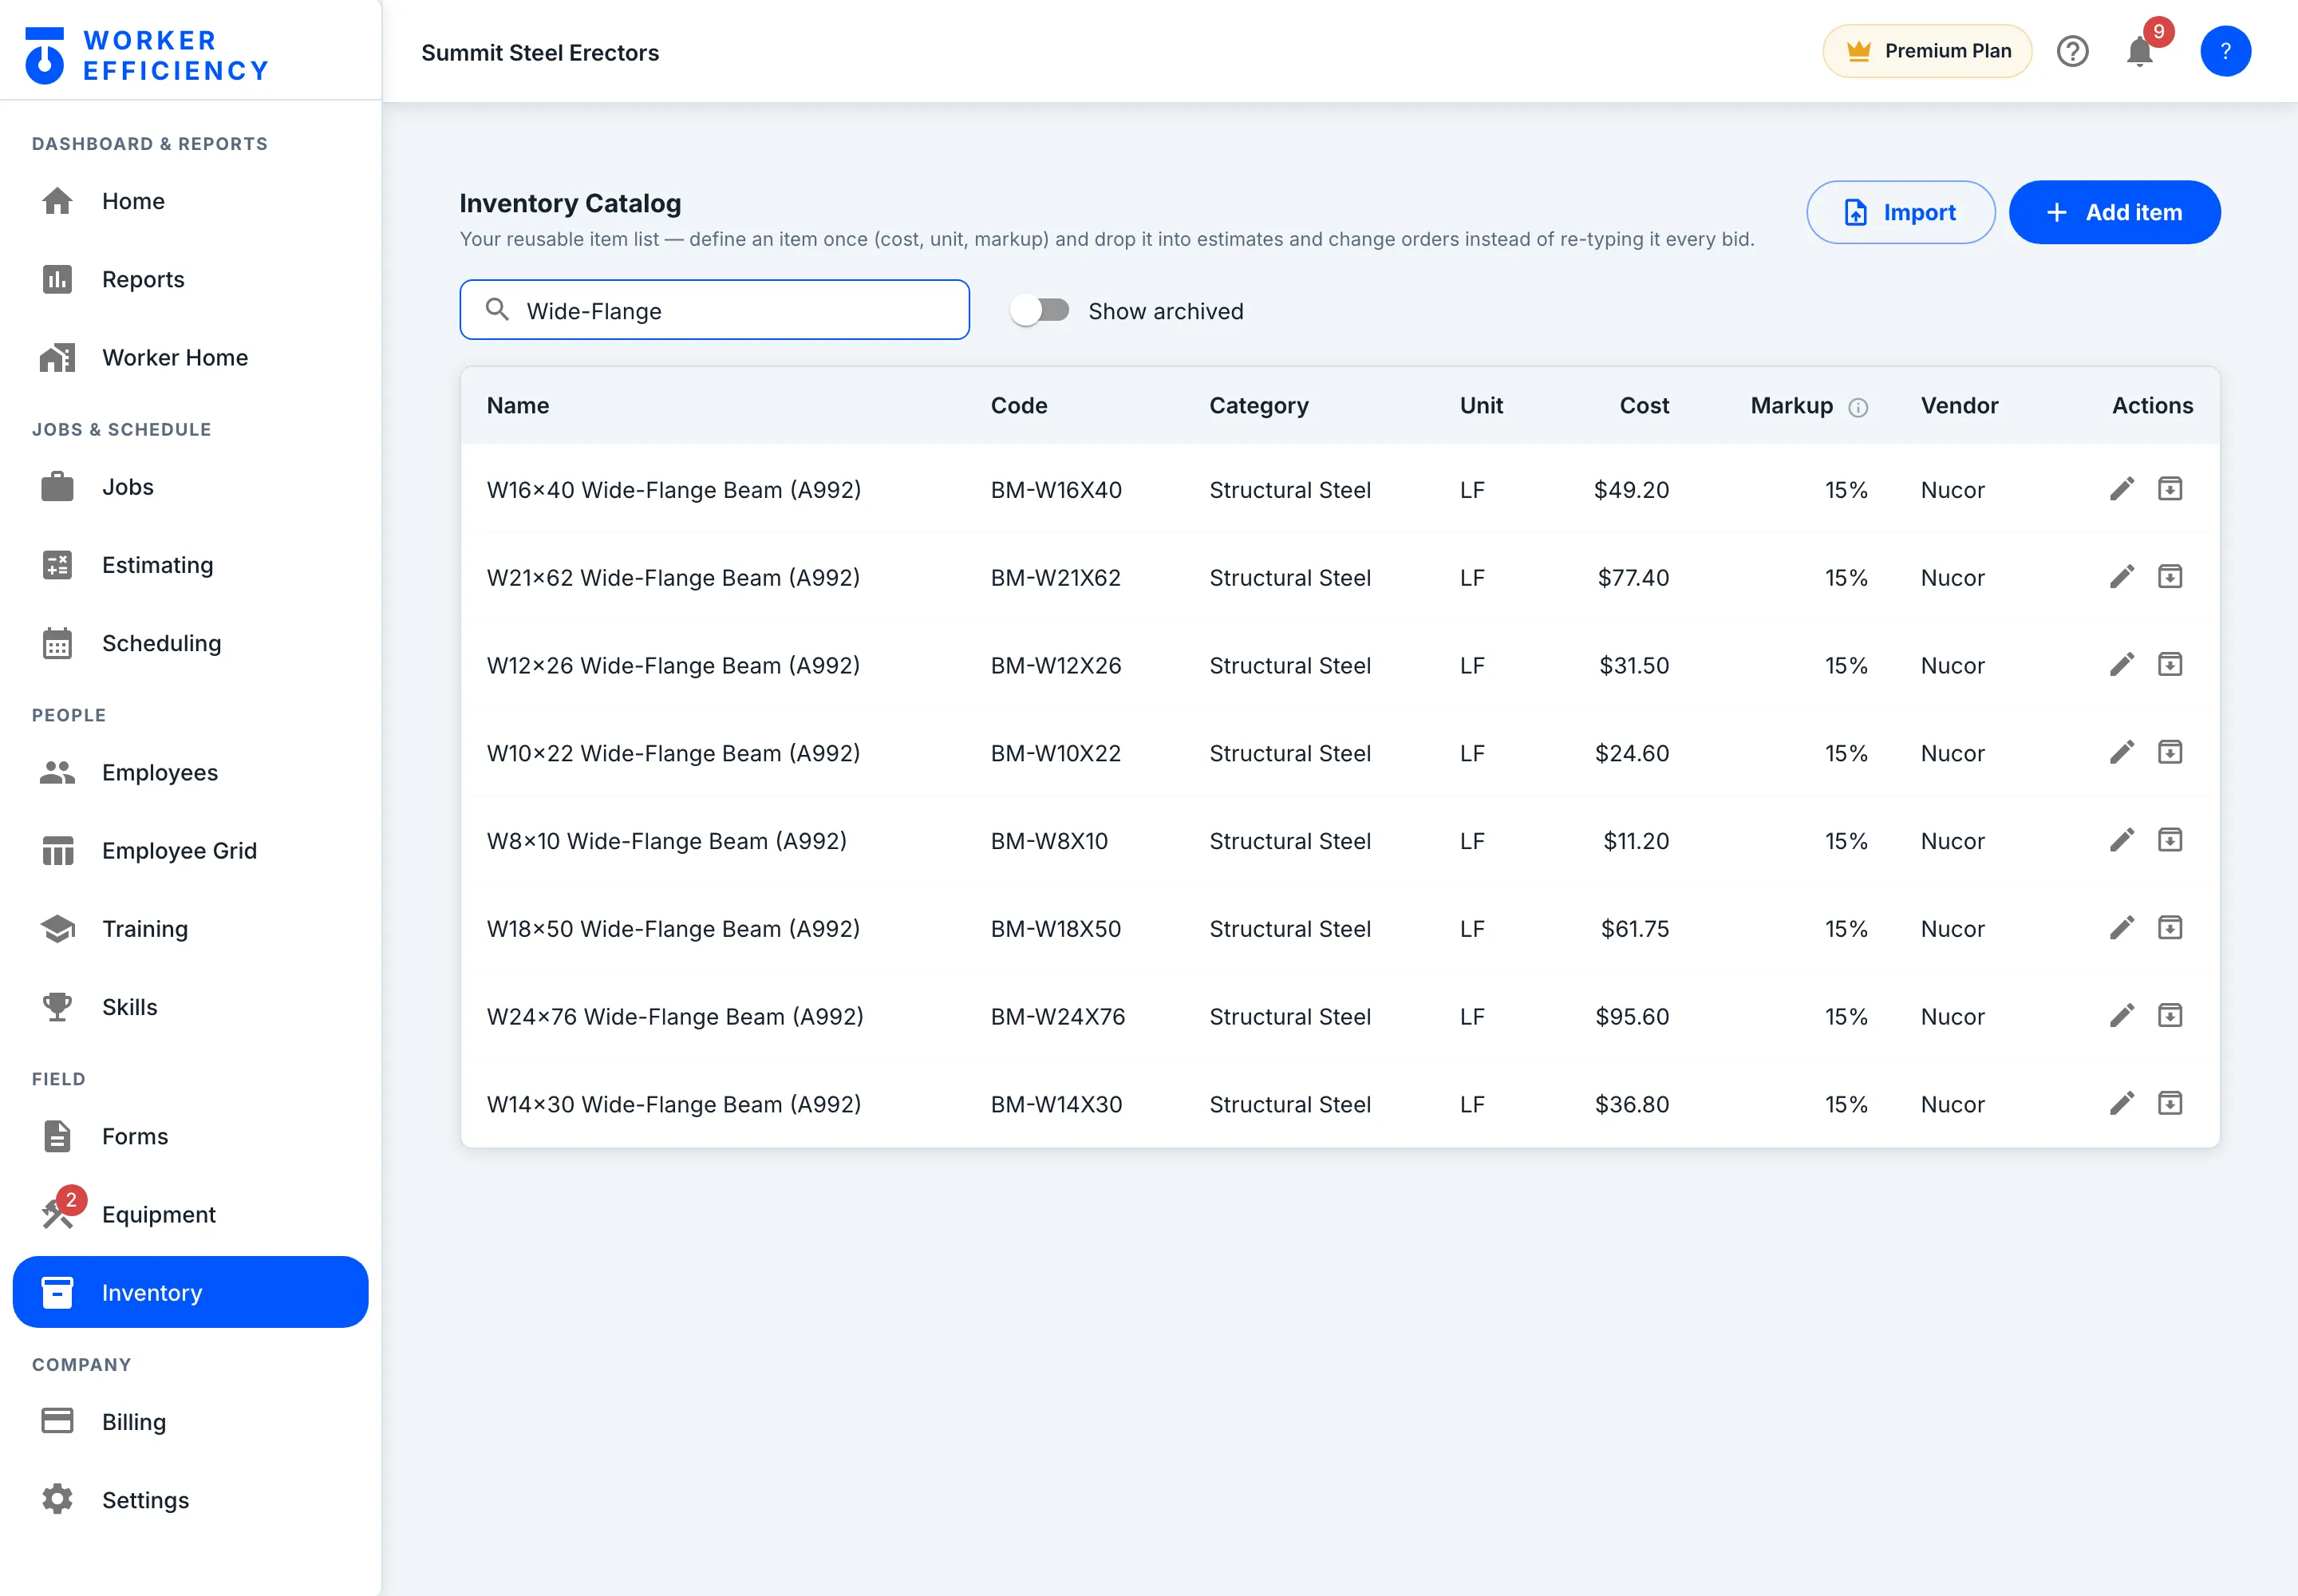
Task: Open the Estimating section
Action: (190, 565)
